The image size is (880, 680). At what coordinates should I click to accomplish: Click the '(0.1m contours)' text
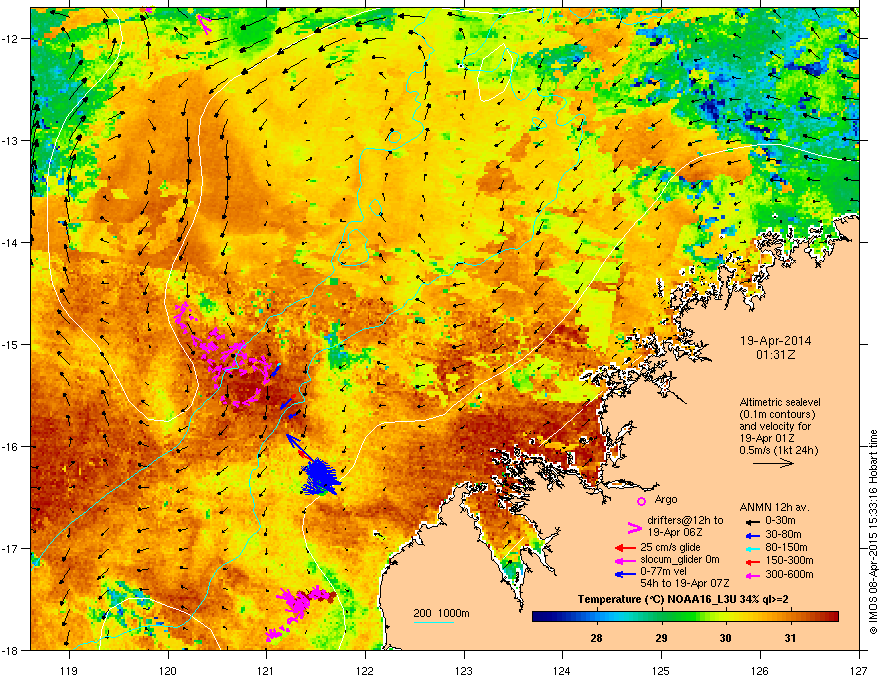(777, 415)
